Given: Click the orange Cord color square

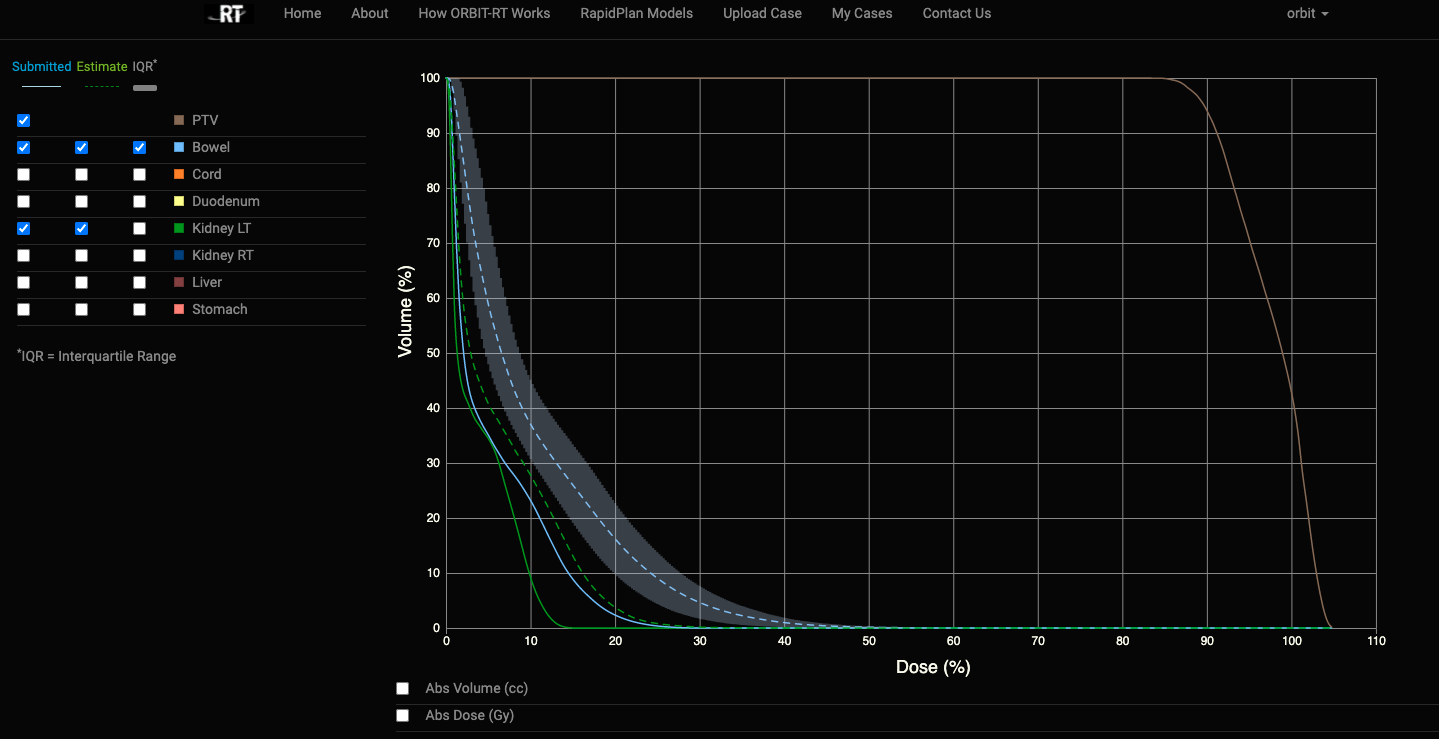Looking at the screenshot, I should (179, 174).
